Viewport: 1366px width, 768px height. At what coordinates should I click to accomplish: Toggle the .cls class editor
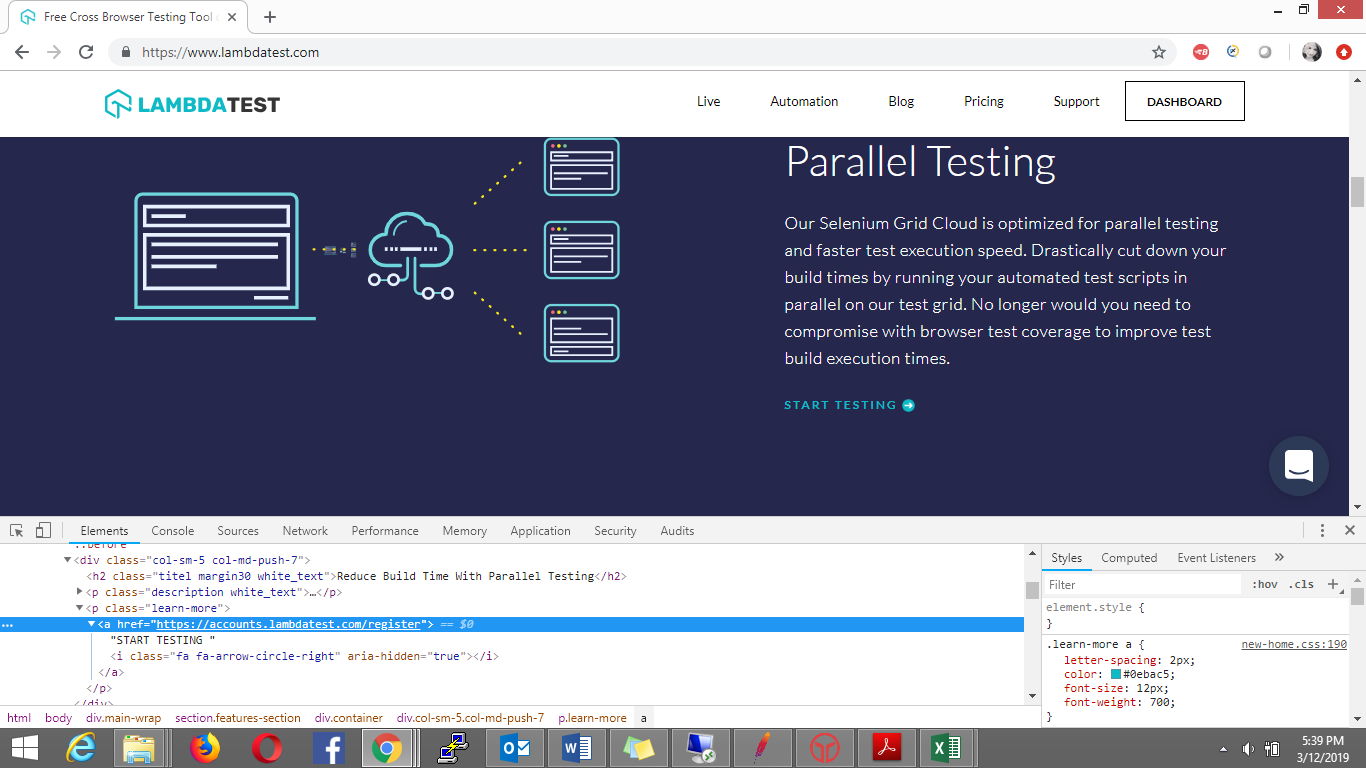click(x=1301, y=585)
